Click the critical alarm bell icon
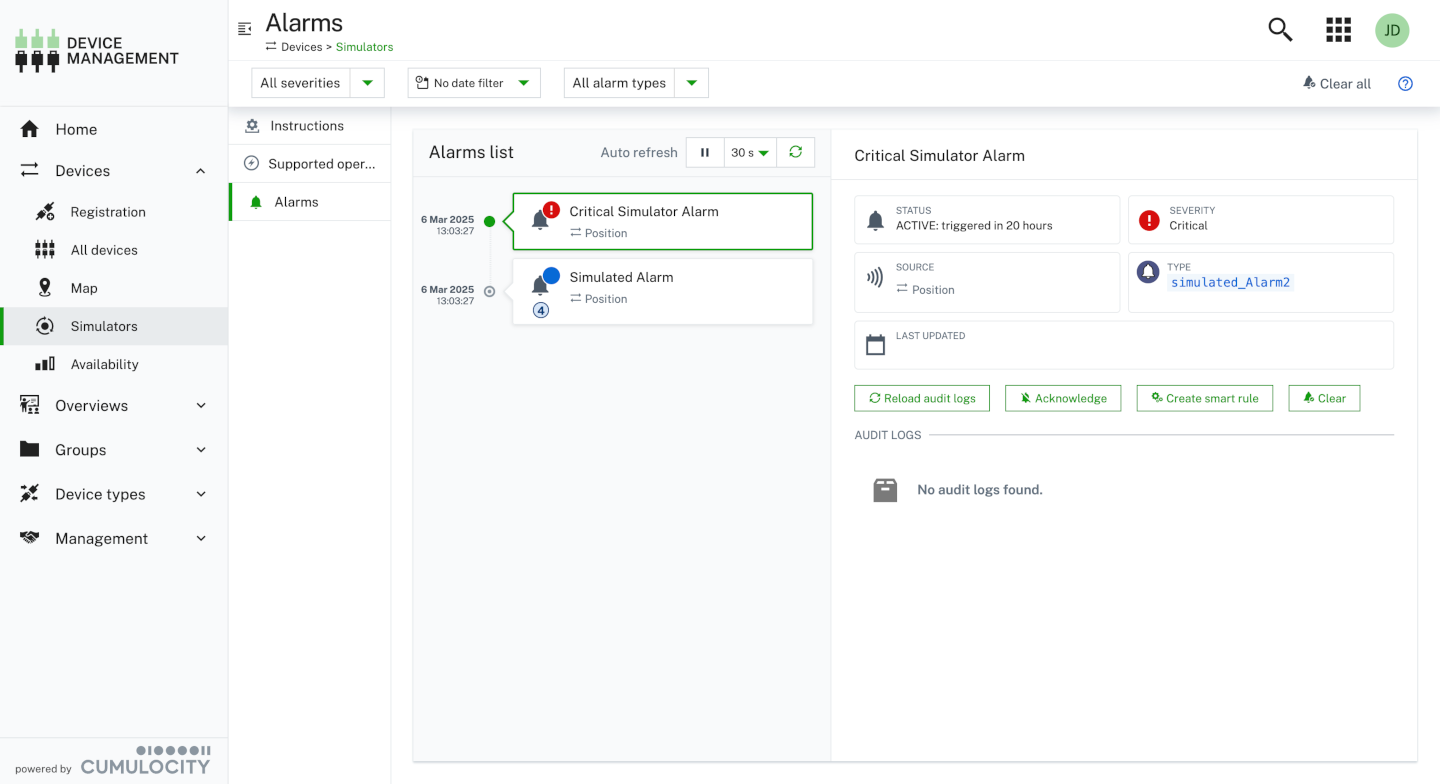This screenshot has height=784, width=1440. tap(541, 220)
